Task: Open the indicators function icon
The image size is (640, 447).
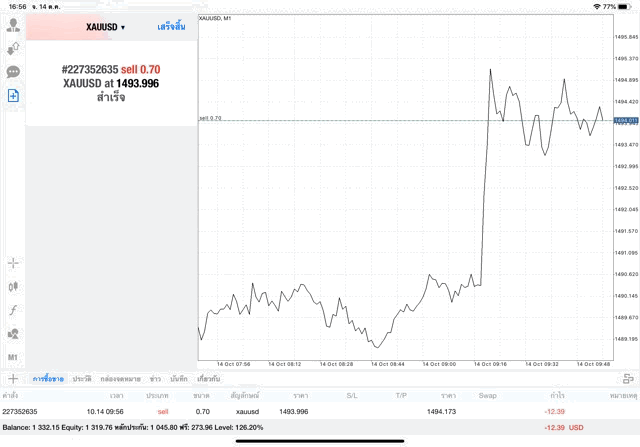Action: click(13, 310)
